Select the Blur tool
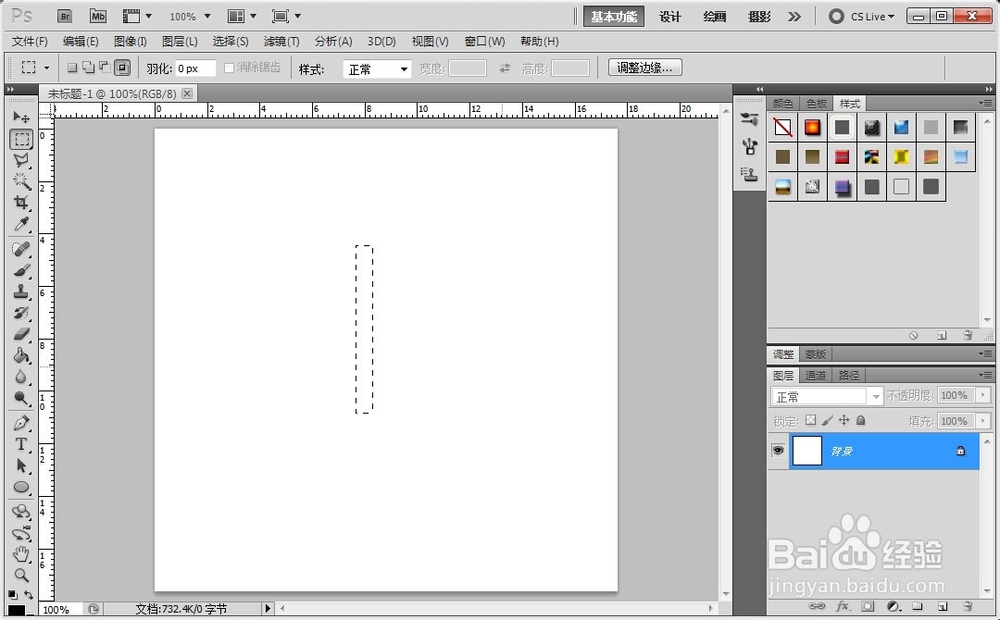Viewport: 1000px width, 620px height. pos(21,376)
